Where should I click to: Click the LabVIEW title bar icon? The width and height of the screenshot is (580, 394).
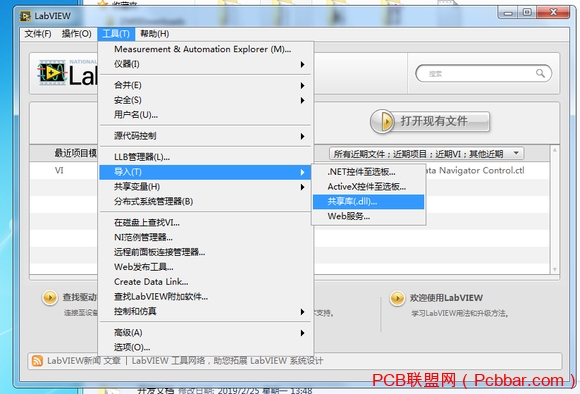[x=25, y=16]
